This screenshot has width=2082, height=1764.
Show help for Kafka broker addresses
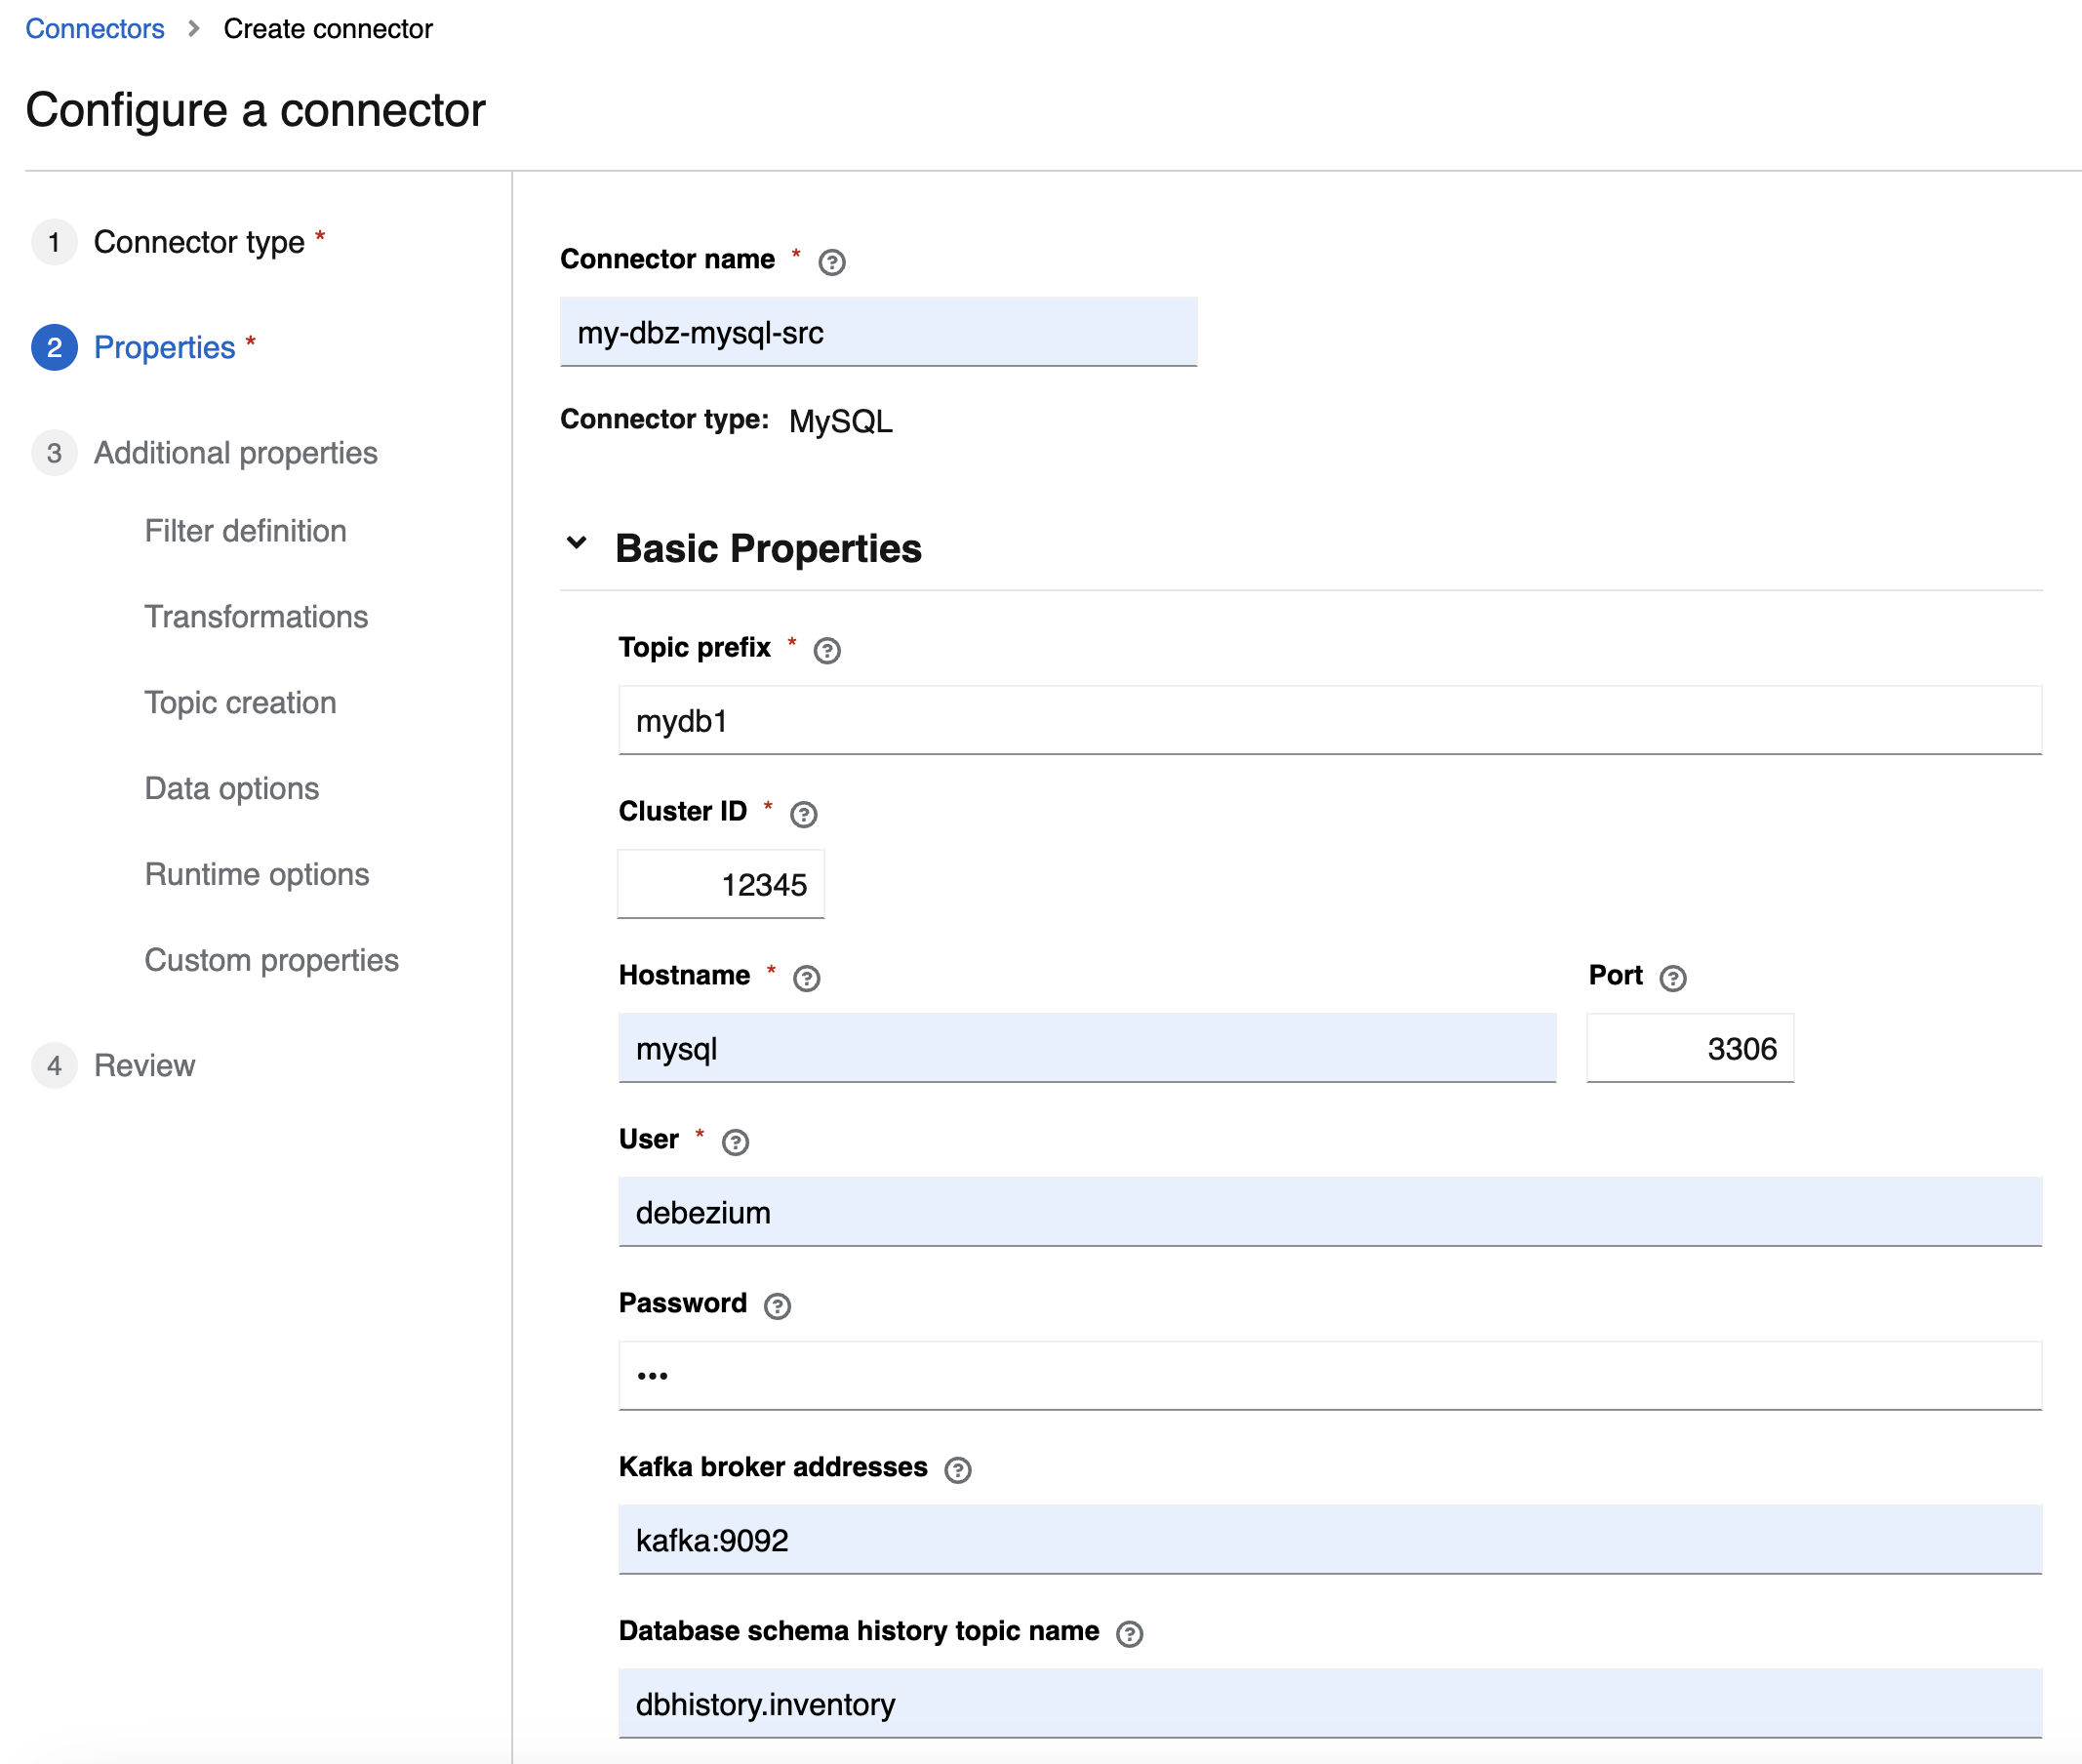957,1470
